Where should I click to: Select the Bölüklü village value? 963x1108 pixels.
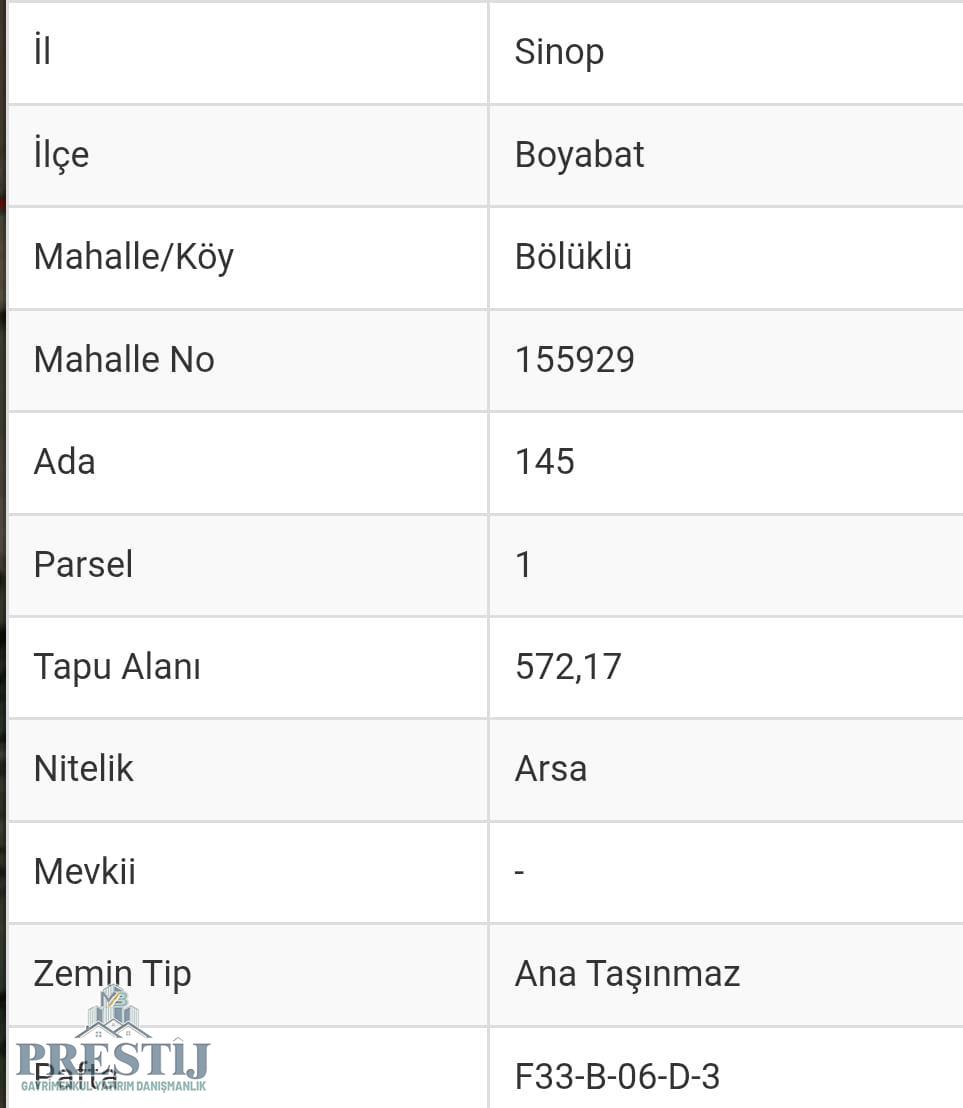coord(573,257)
